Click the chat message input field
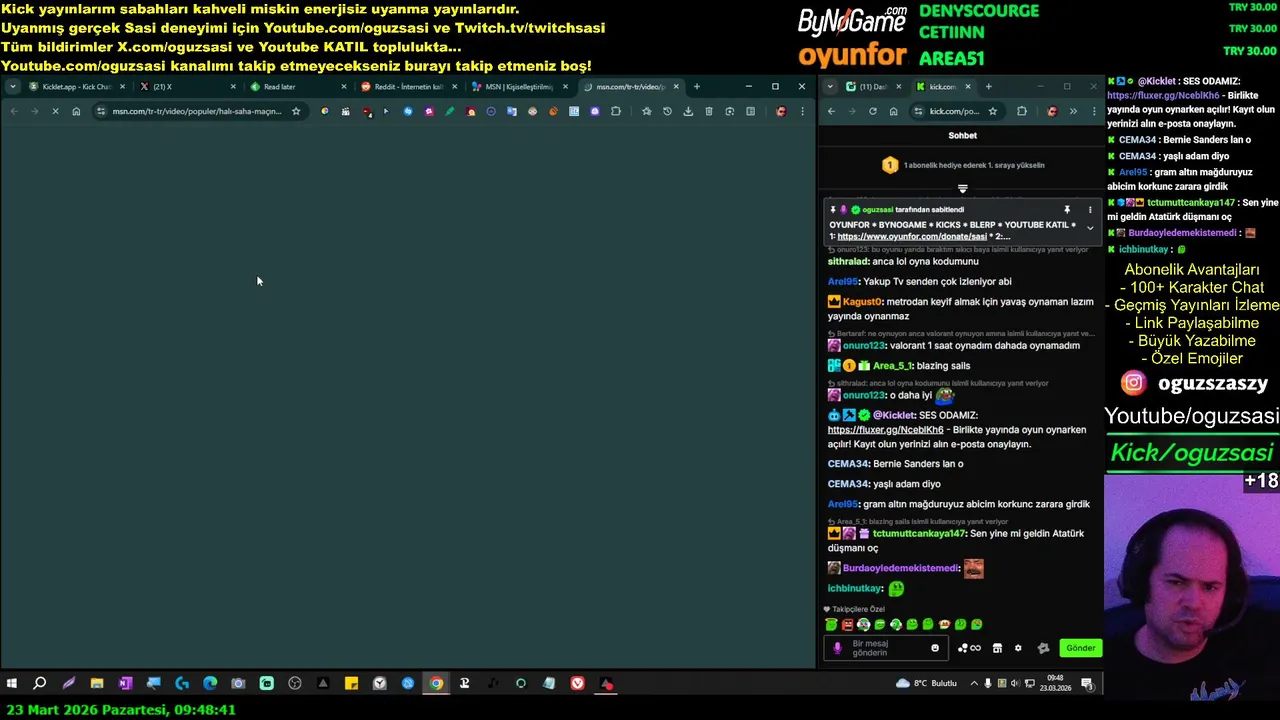Screen dimensions: 1280x720 [888, 648]
